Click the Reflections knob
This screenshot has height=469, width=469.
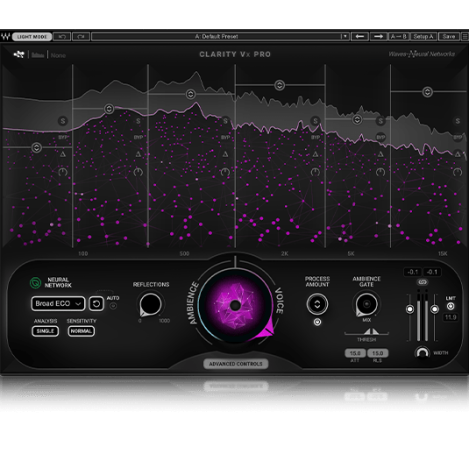[x=150, y=304]
